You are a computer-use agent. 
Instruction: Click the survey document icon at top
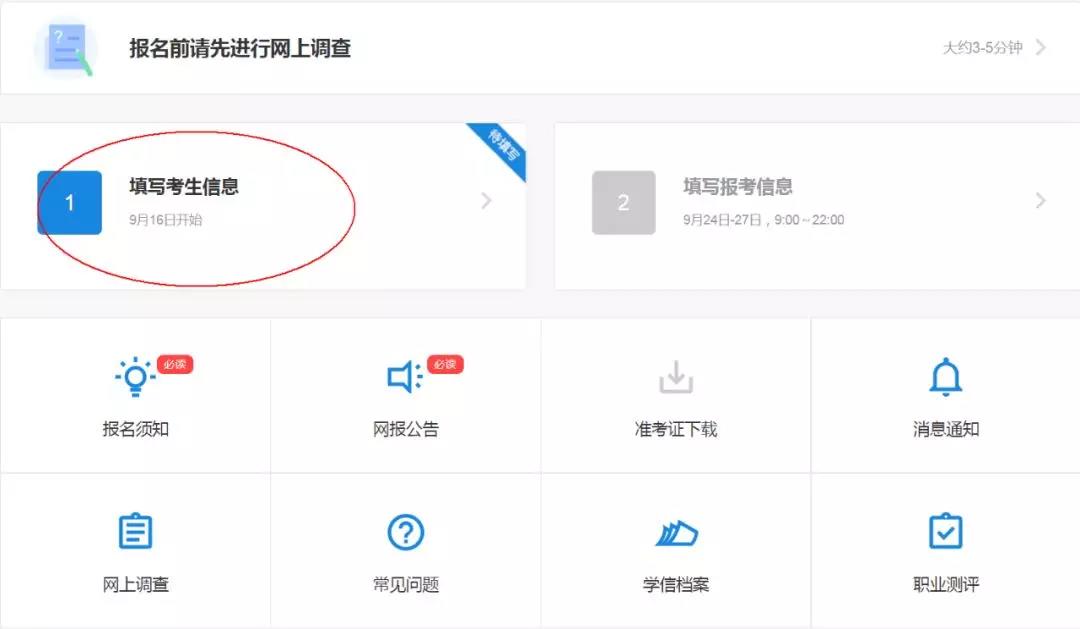[66, 48]
